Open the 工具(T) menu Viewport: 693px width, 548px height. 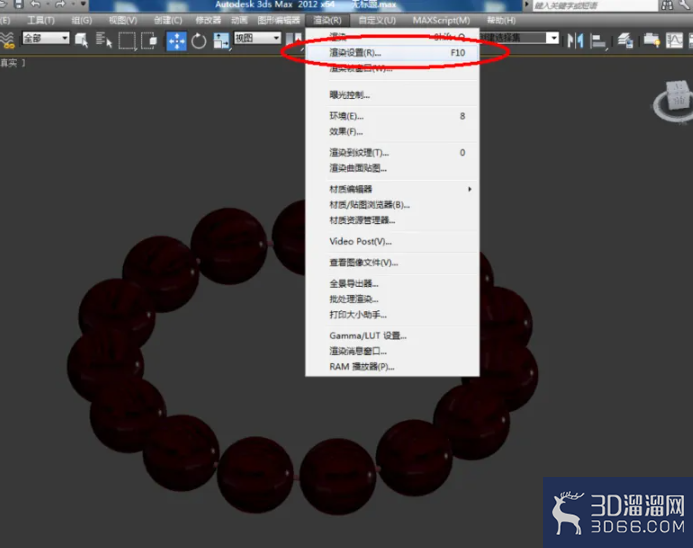click(x=41, y=20)
